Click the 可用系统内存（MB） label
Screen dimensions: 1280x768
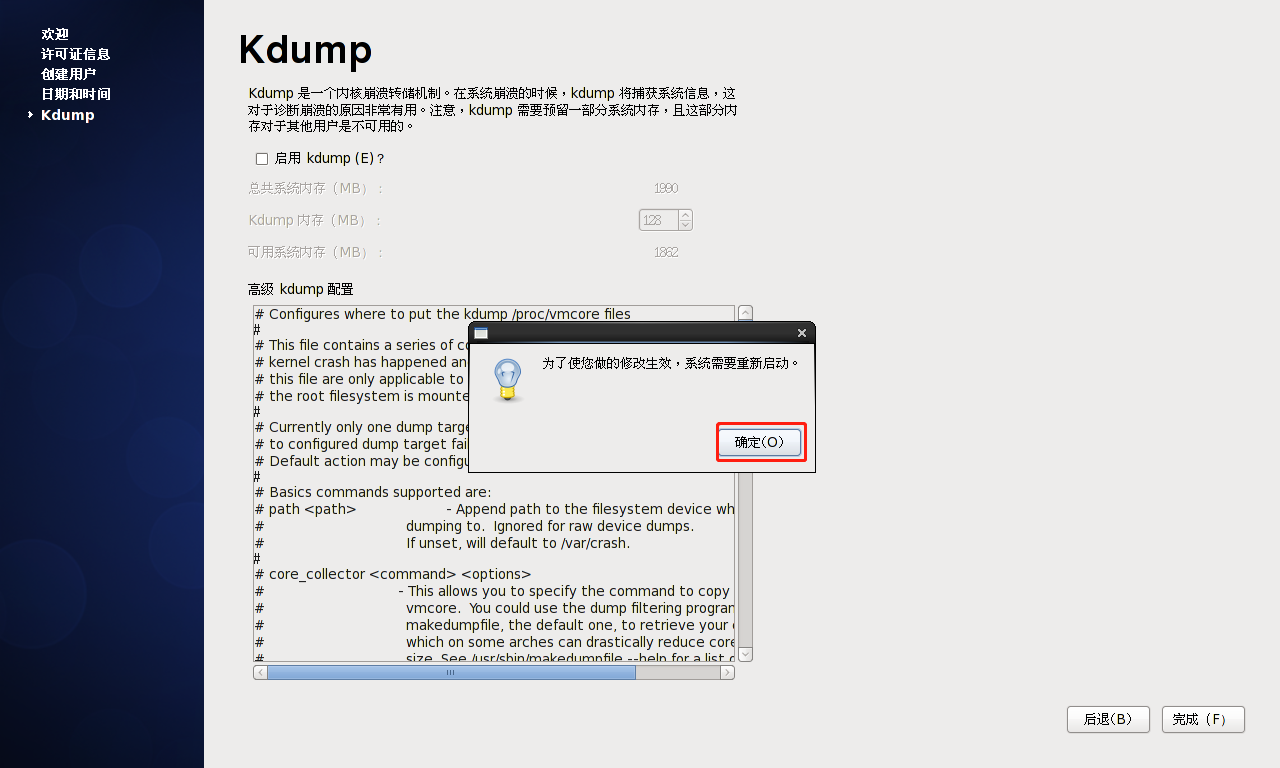tap(316, 252)
